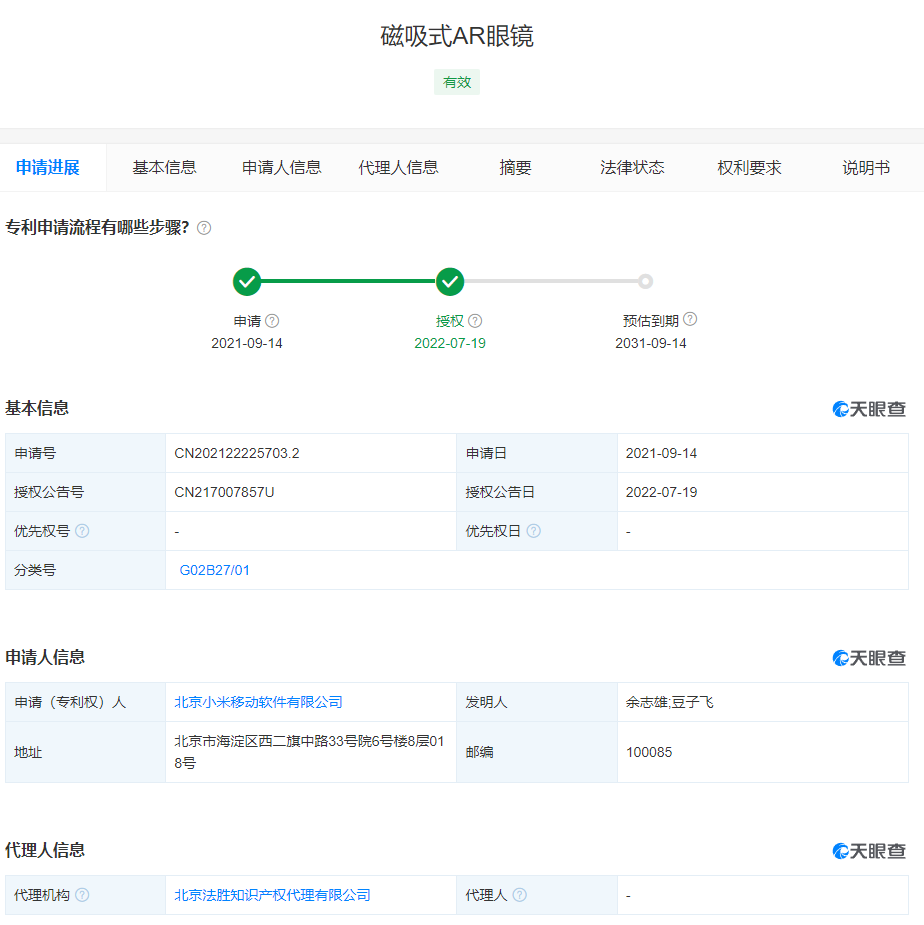The width and height of the screenshot is (924, 925).
Task: Open help icon beside 专利申请流程有哪些步骤
Action: 204,228
